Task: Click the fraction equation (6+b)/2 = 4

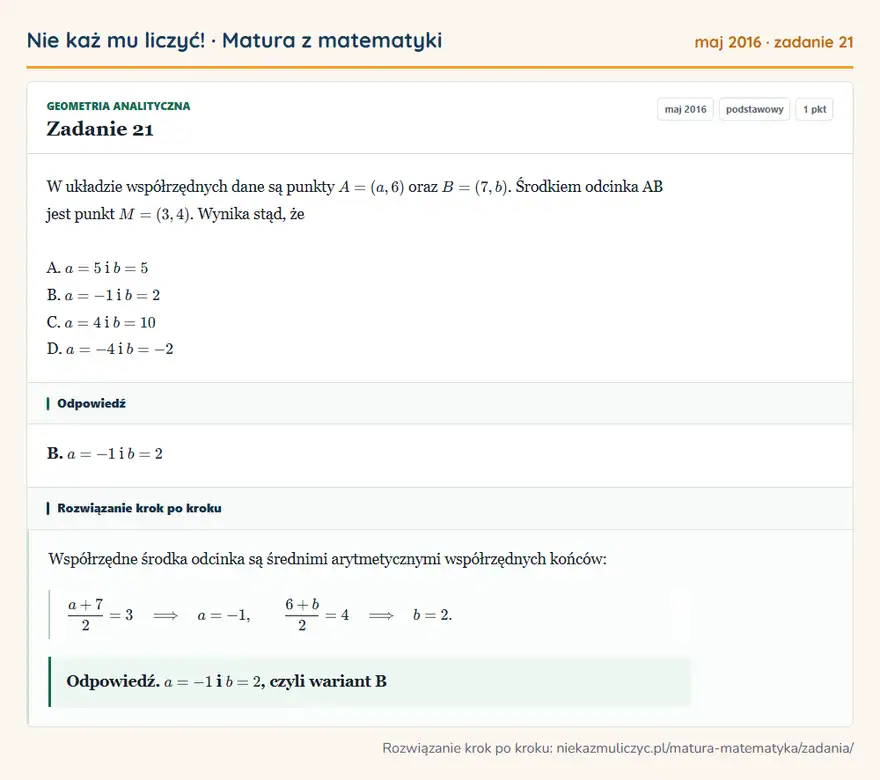Action: coord(317,615)
